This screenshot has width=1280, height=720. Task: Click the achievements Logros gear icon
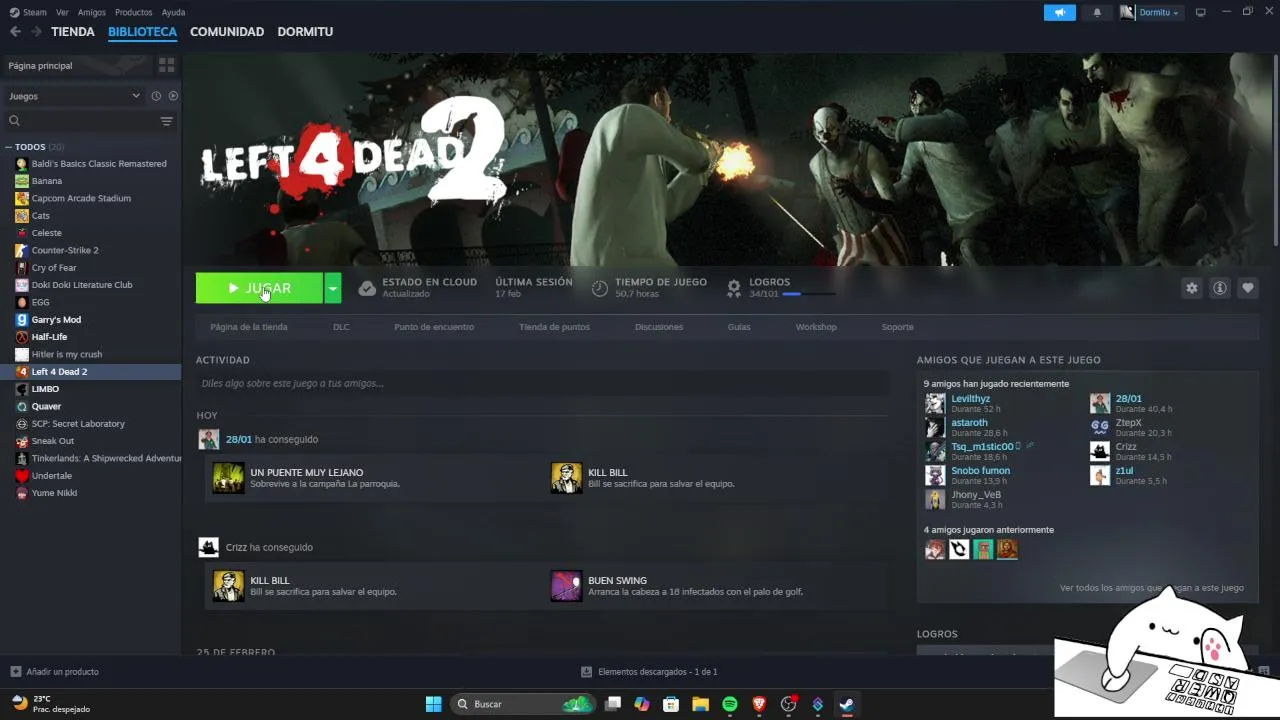(734, 288)
